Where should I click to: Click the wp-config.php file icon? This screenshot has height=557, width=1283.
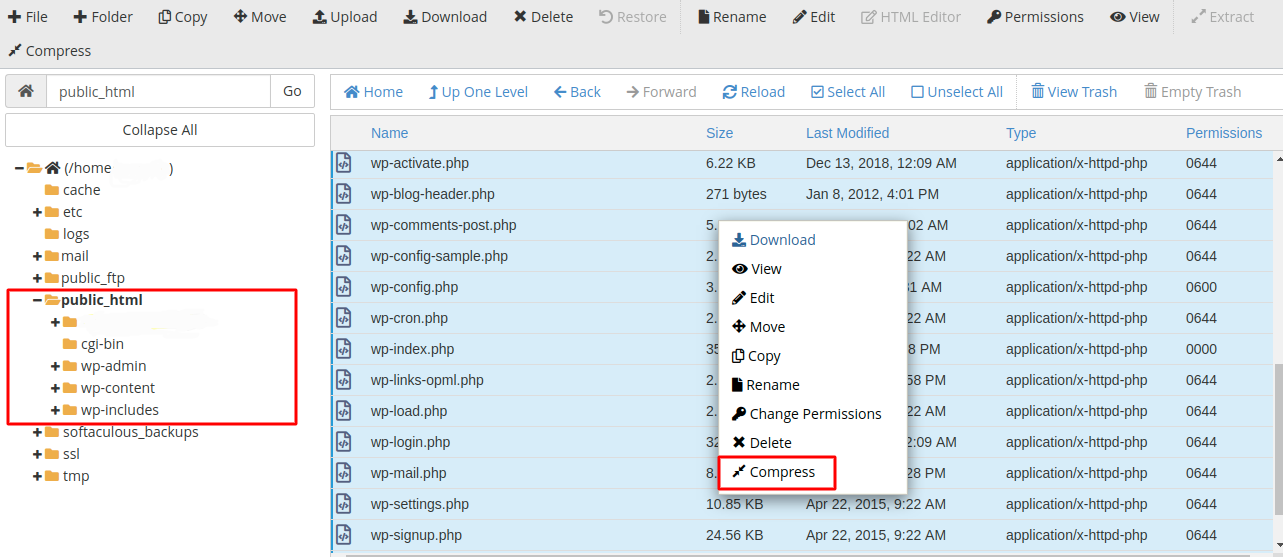[x=344, y=287]
